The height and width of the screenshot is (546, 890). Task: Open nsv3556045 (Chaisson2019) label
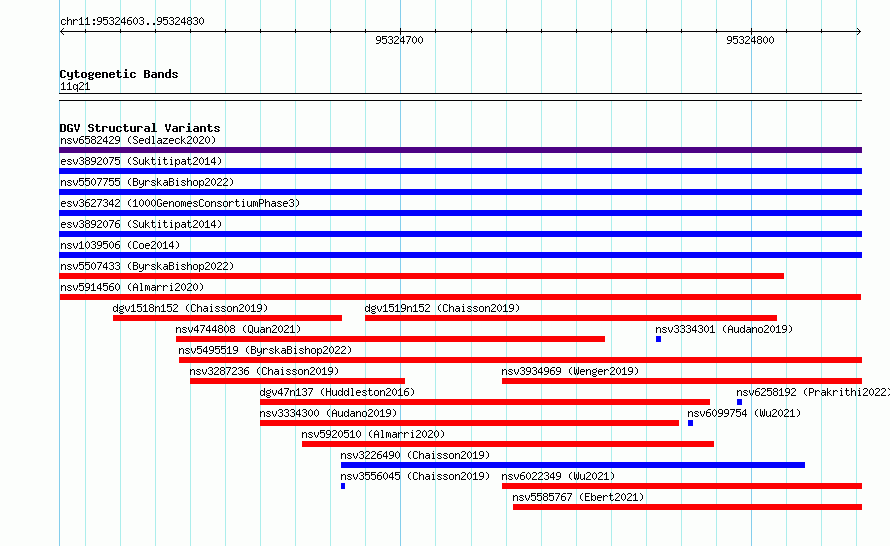[x=415, y=476]
